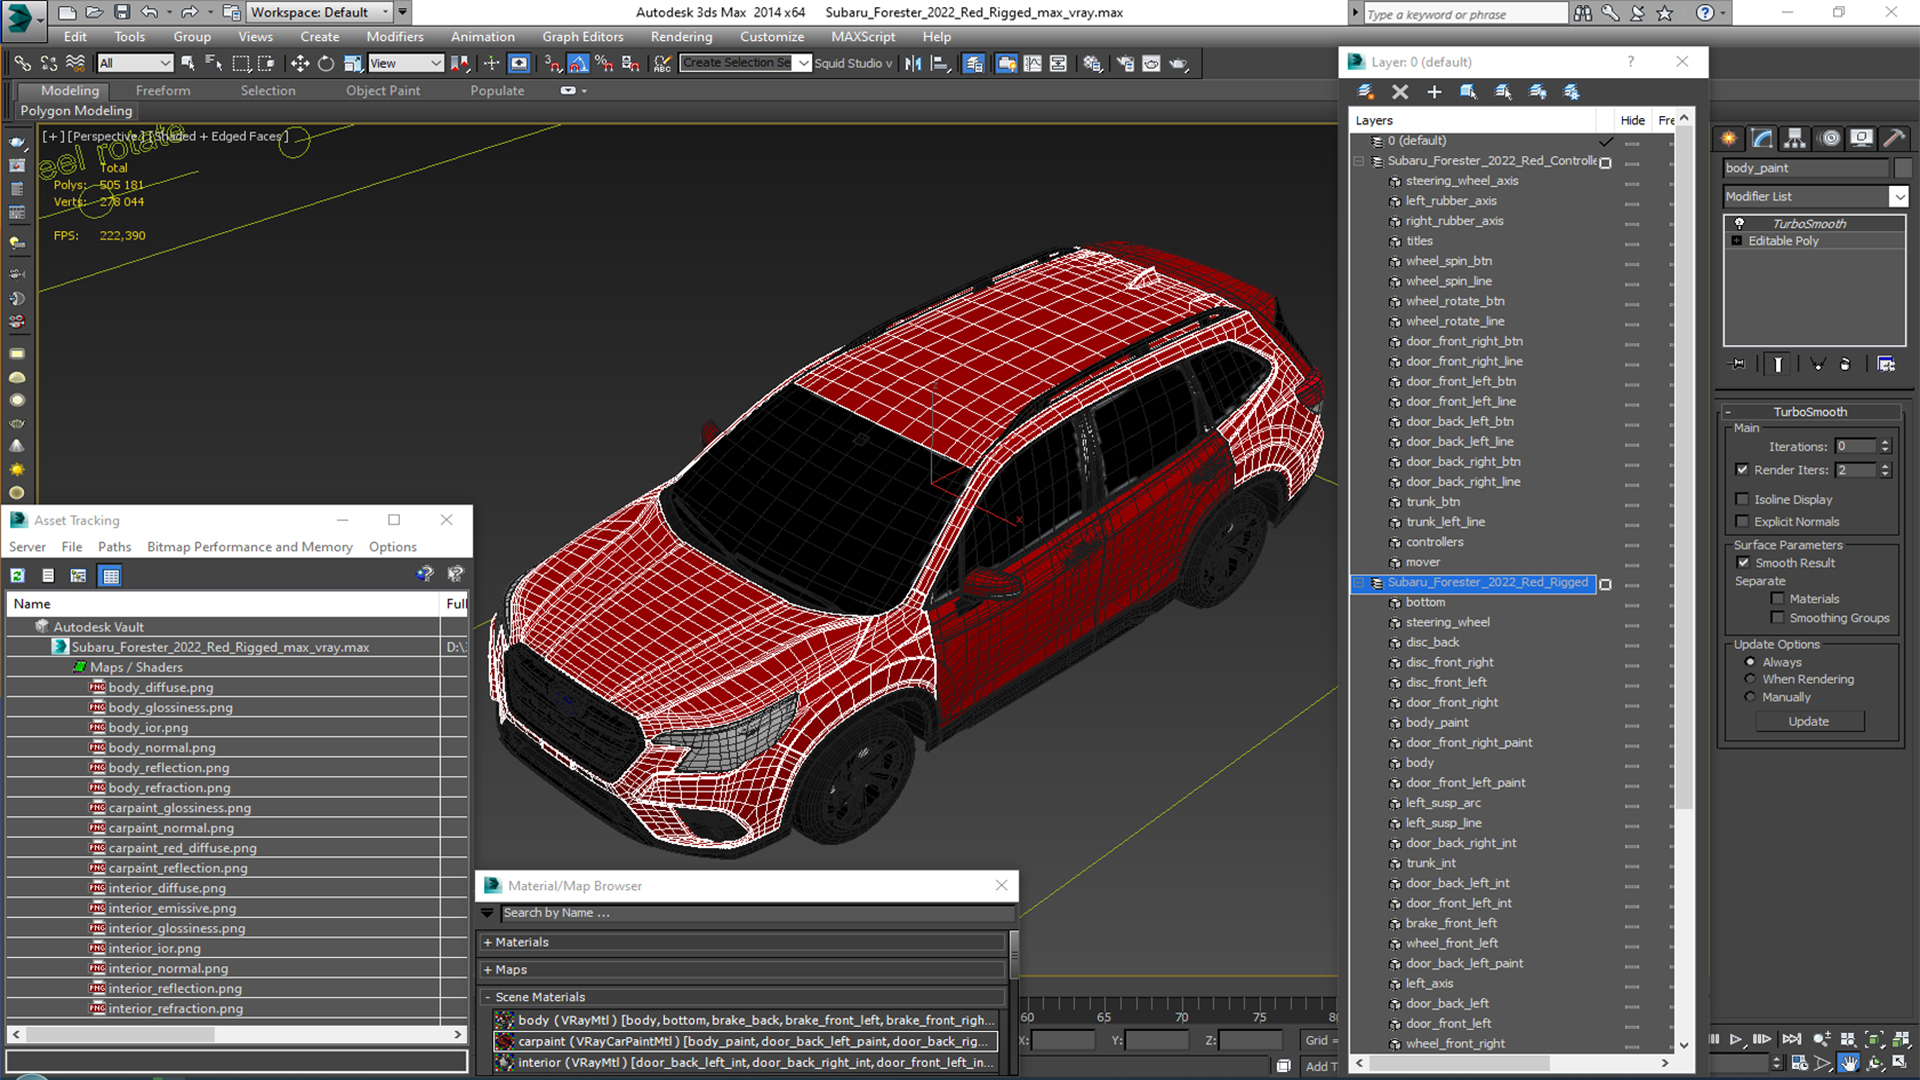This screenshot has width=1920, height=1080.
Task: Enable separate by Smoothing Groups checkbox
Action: pos(1778,618)
